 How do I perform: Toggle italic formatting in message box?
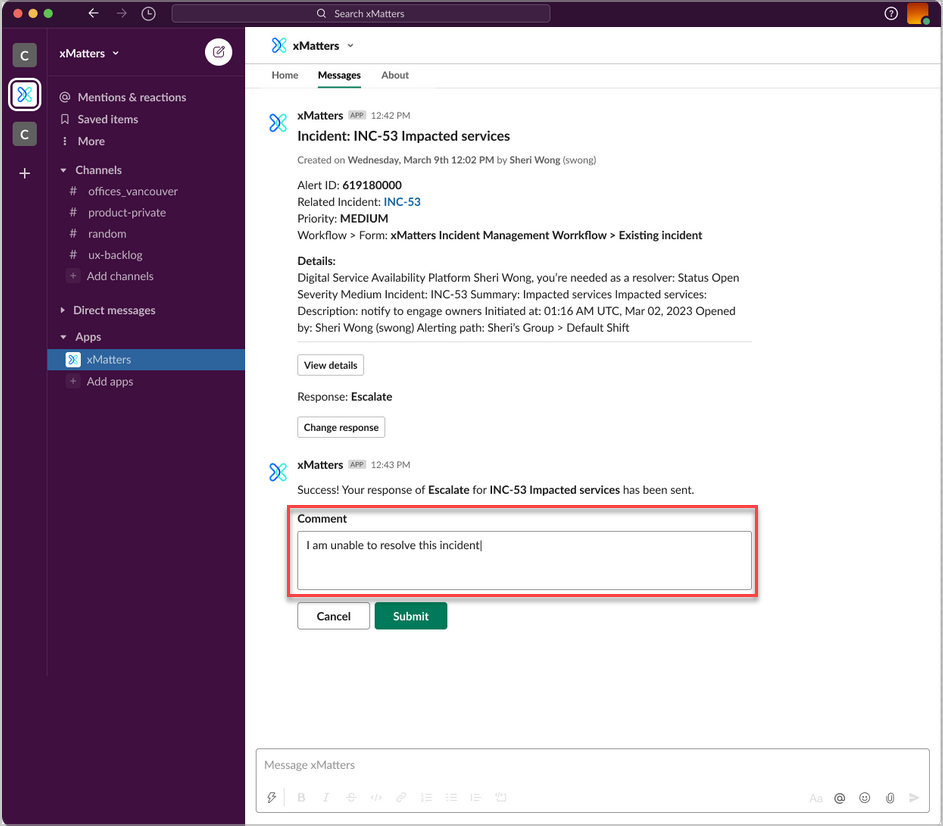(326, 798)
